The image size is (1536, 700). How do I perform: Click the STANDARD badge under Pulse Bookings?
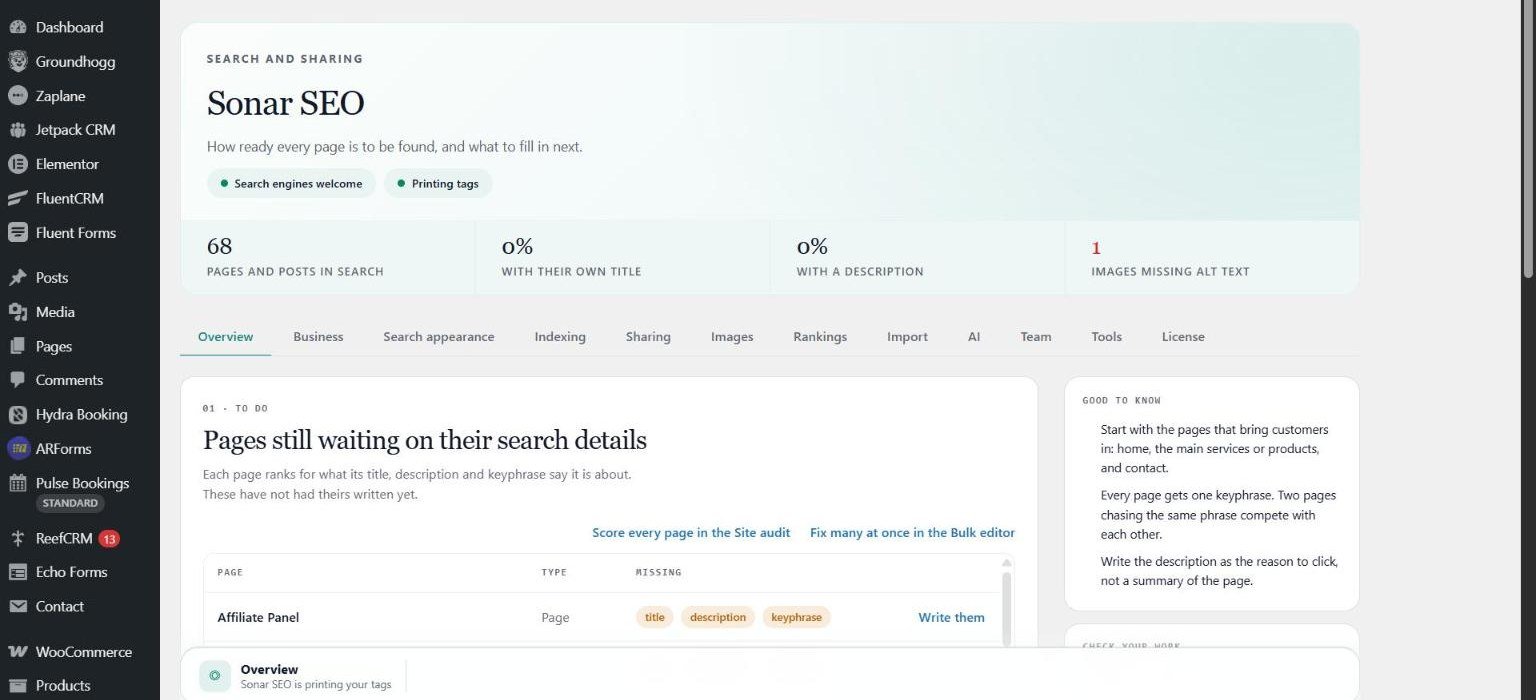[x=70, y=503]
